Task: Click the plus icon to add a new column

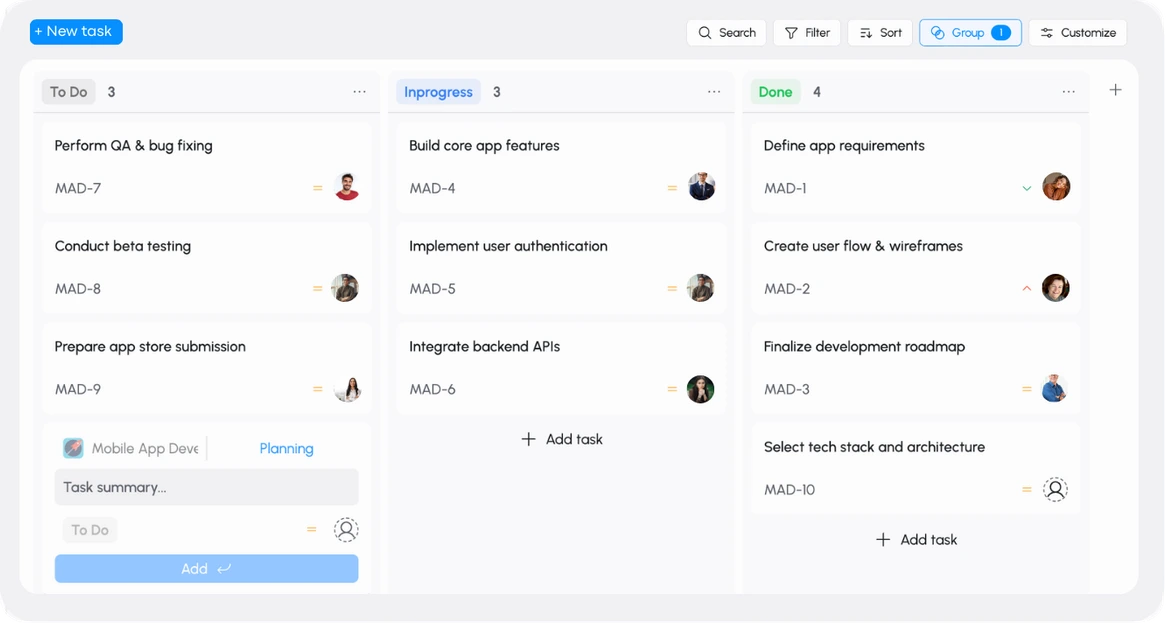Action: pyautogui.click(x=1115, y=90)
